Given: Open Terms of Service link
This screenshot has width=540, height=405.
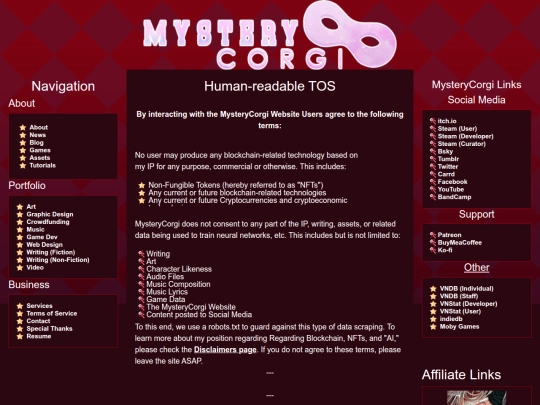Looking at the screenshot, I should click(52, 313).
